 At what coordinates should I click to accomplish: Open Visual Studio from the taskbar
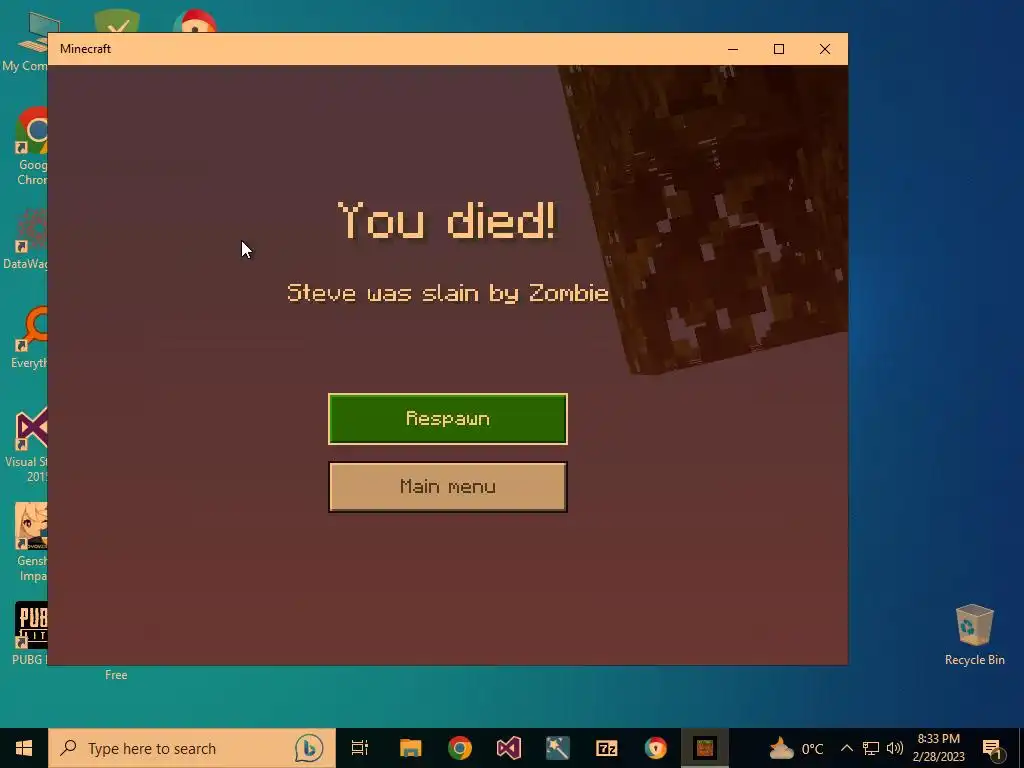[509, 748]
